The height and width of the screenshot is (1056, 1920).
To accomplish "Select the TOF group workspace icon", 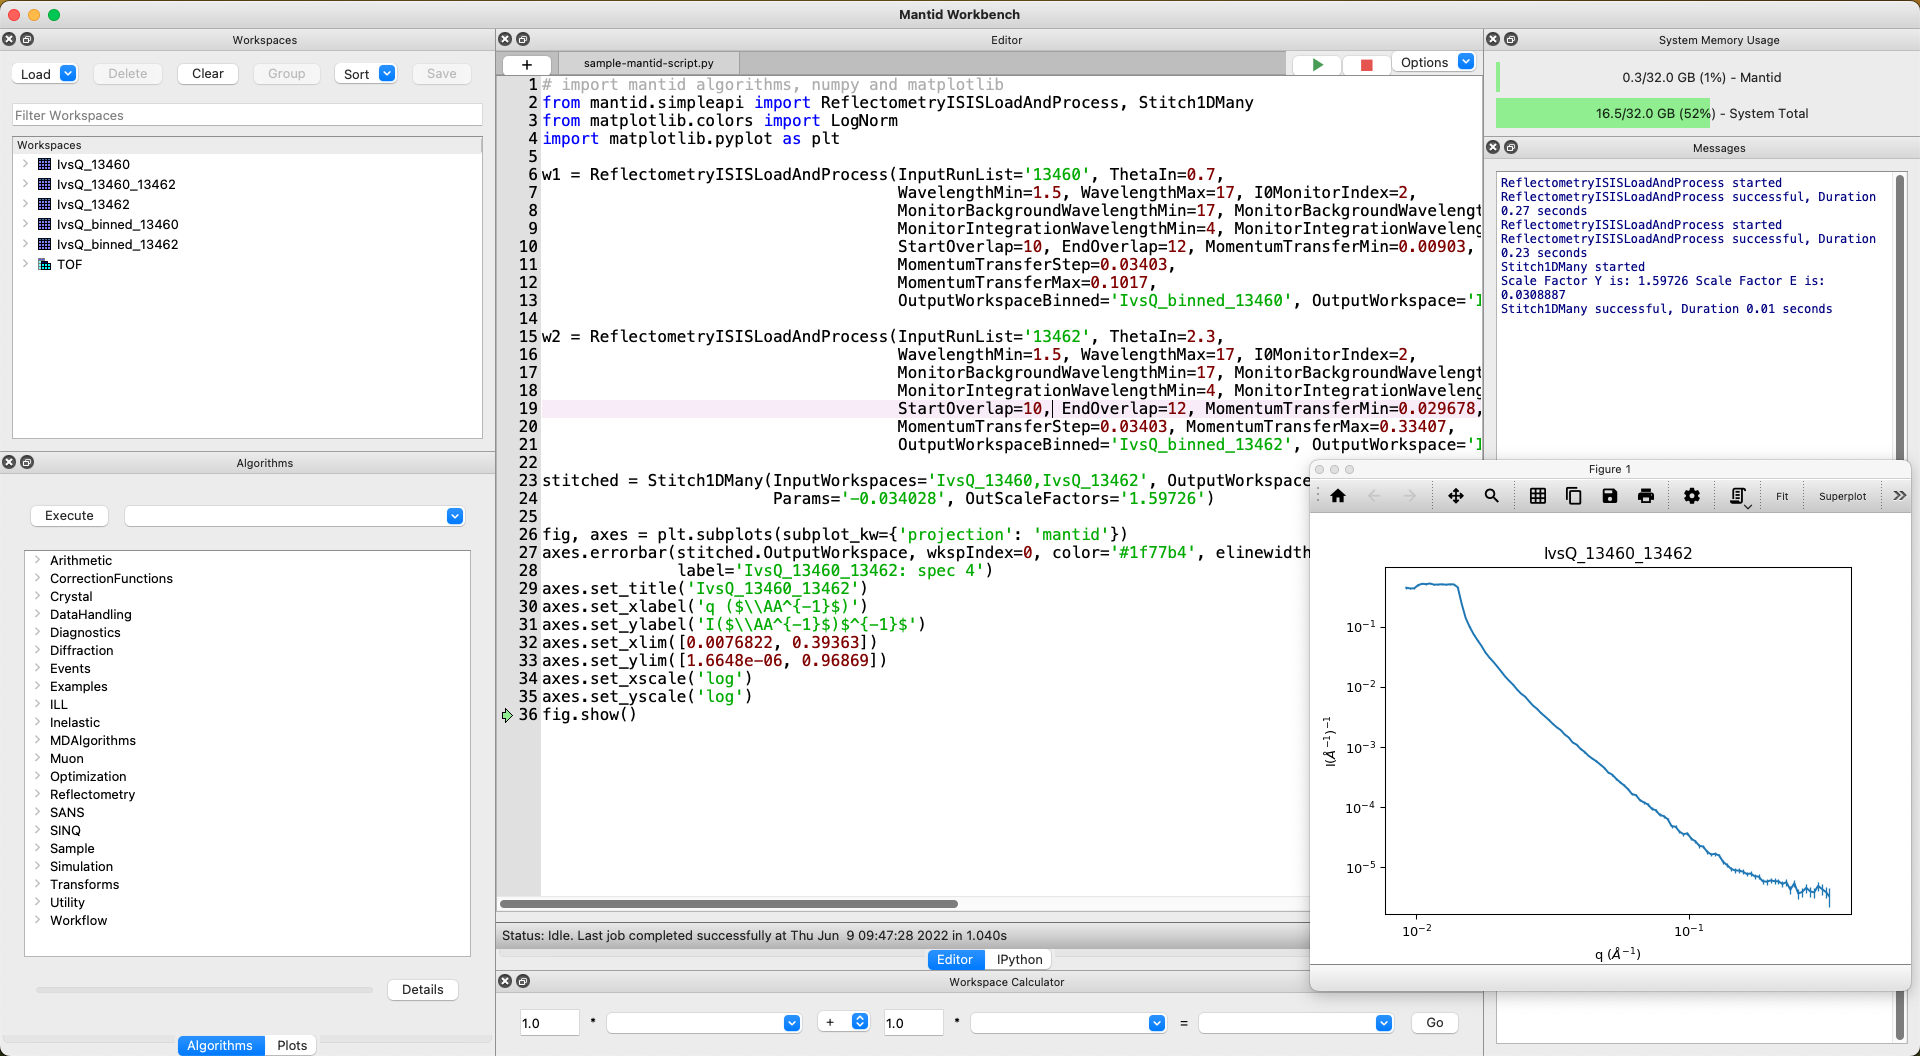I will tap(44, 264).
